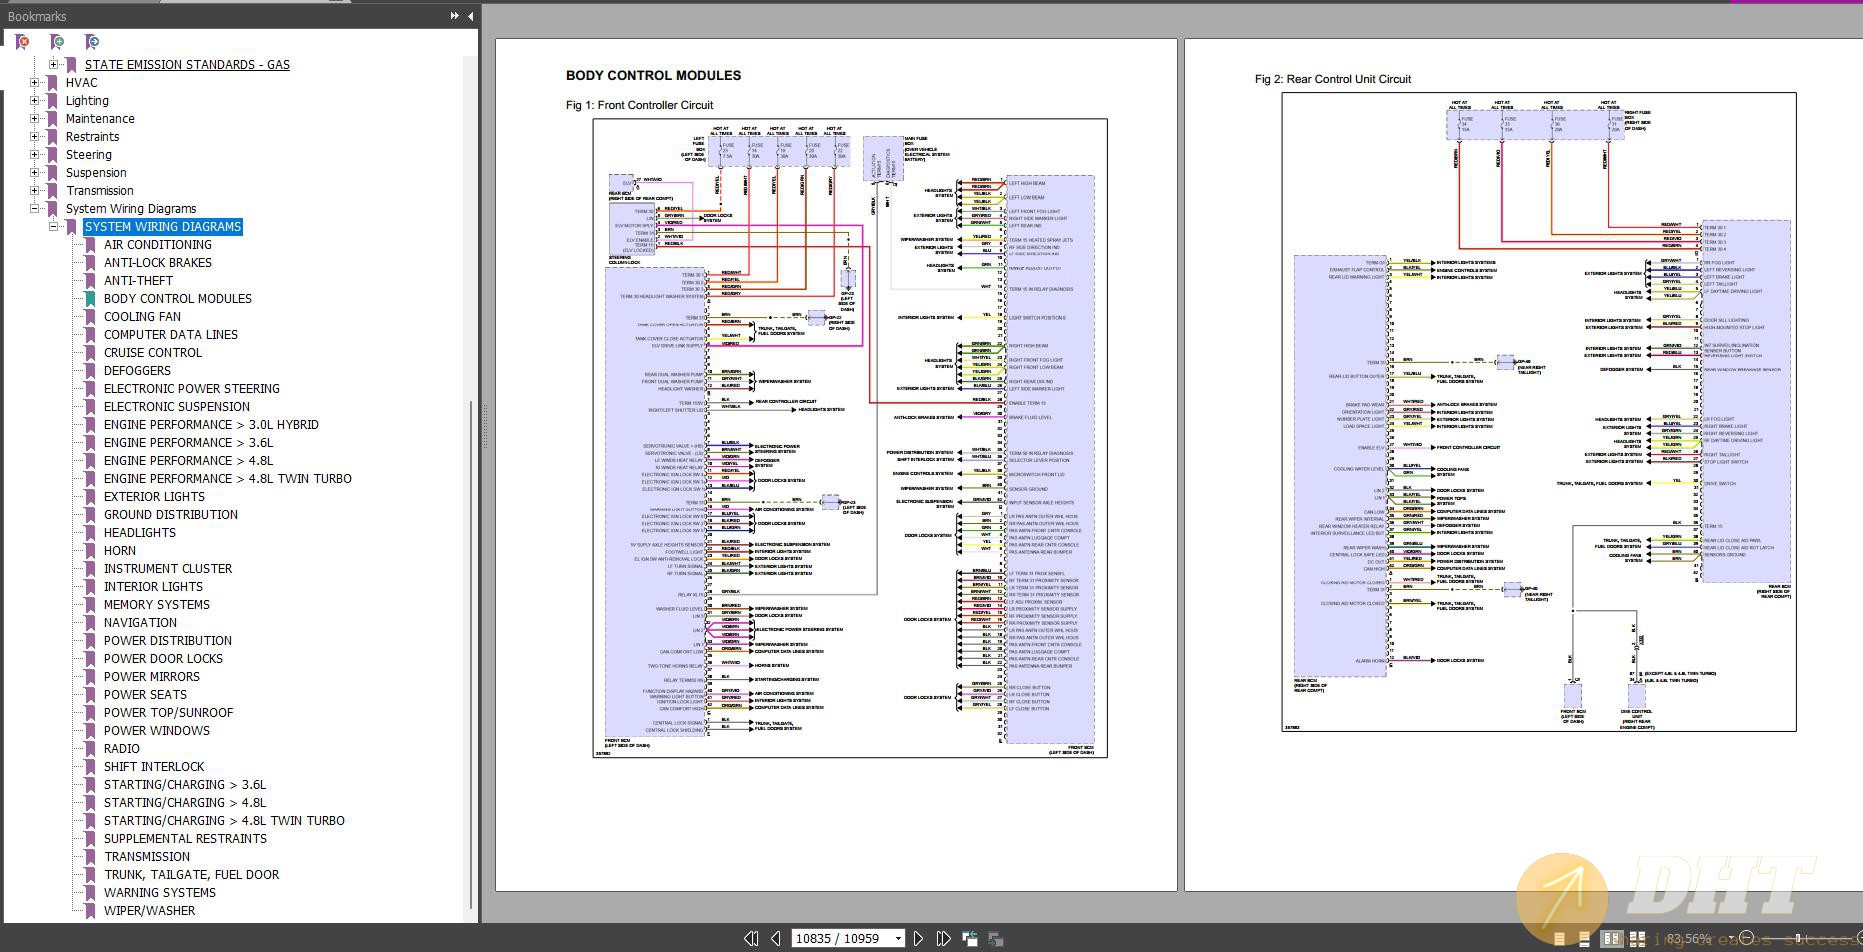This screenshot has width=1863, height=952.
Task: Click the go to bookmark icon
Action: 92,42
